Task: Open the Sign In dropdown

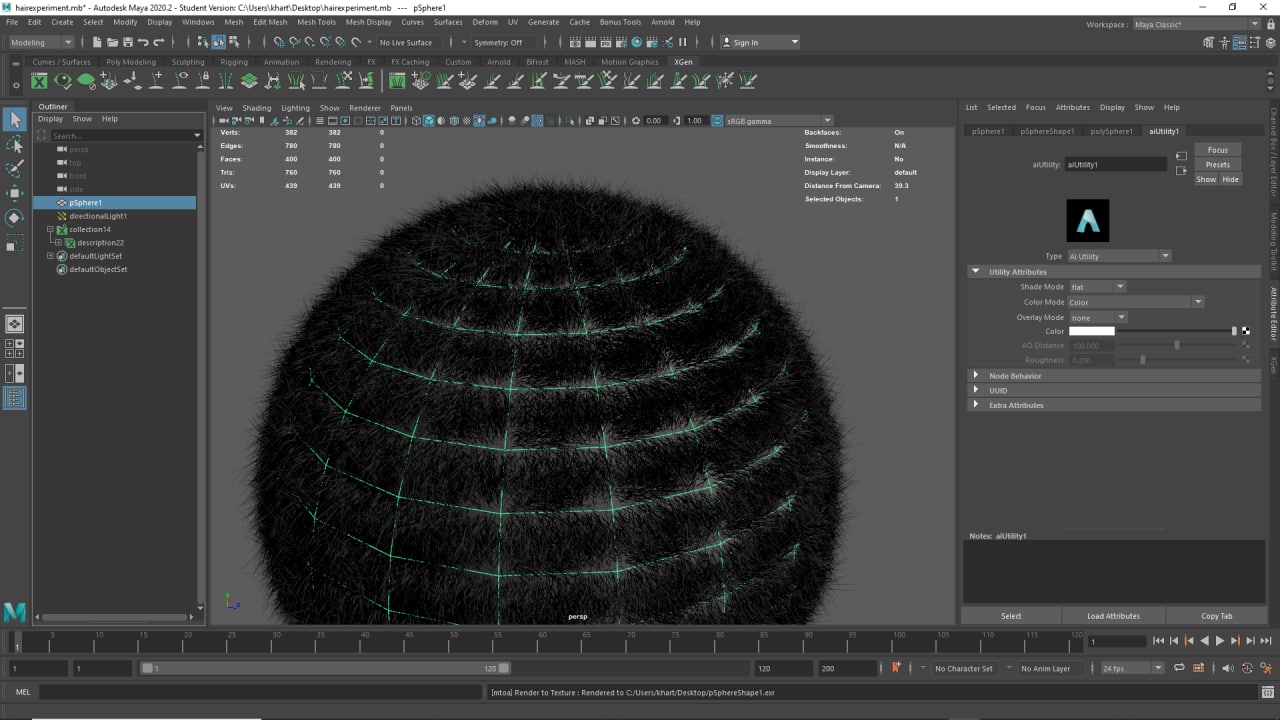Action: [x=761, y=42]
